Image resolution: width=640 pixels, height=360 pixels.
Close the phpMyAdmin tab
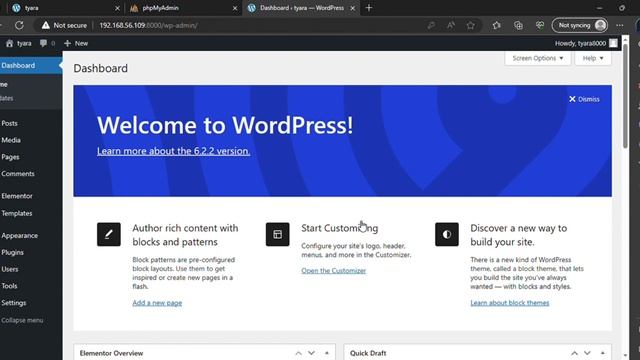tap(235, 8)
